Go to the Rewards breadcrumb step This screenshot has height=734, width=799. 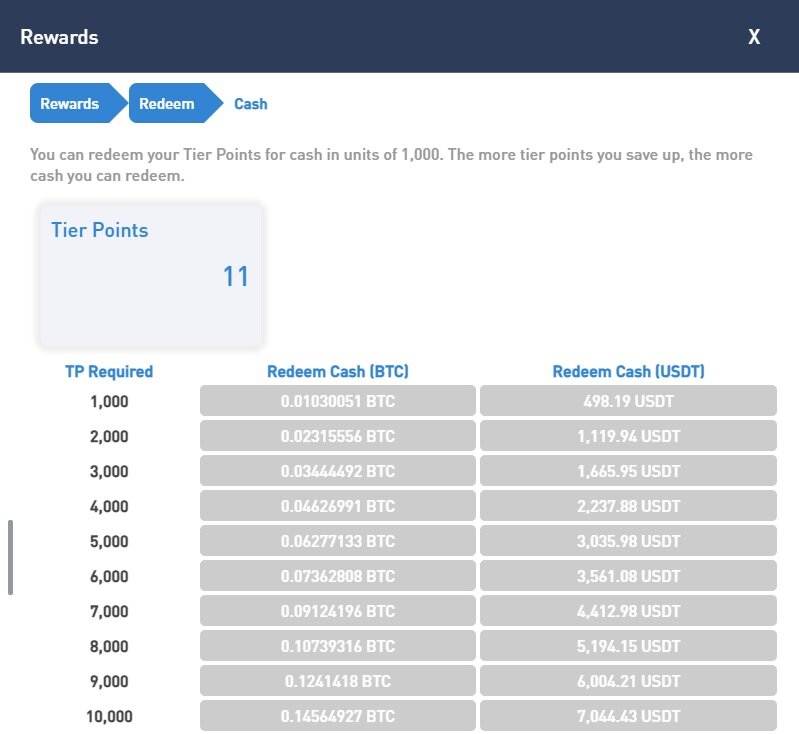point(71,103)
